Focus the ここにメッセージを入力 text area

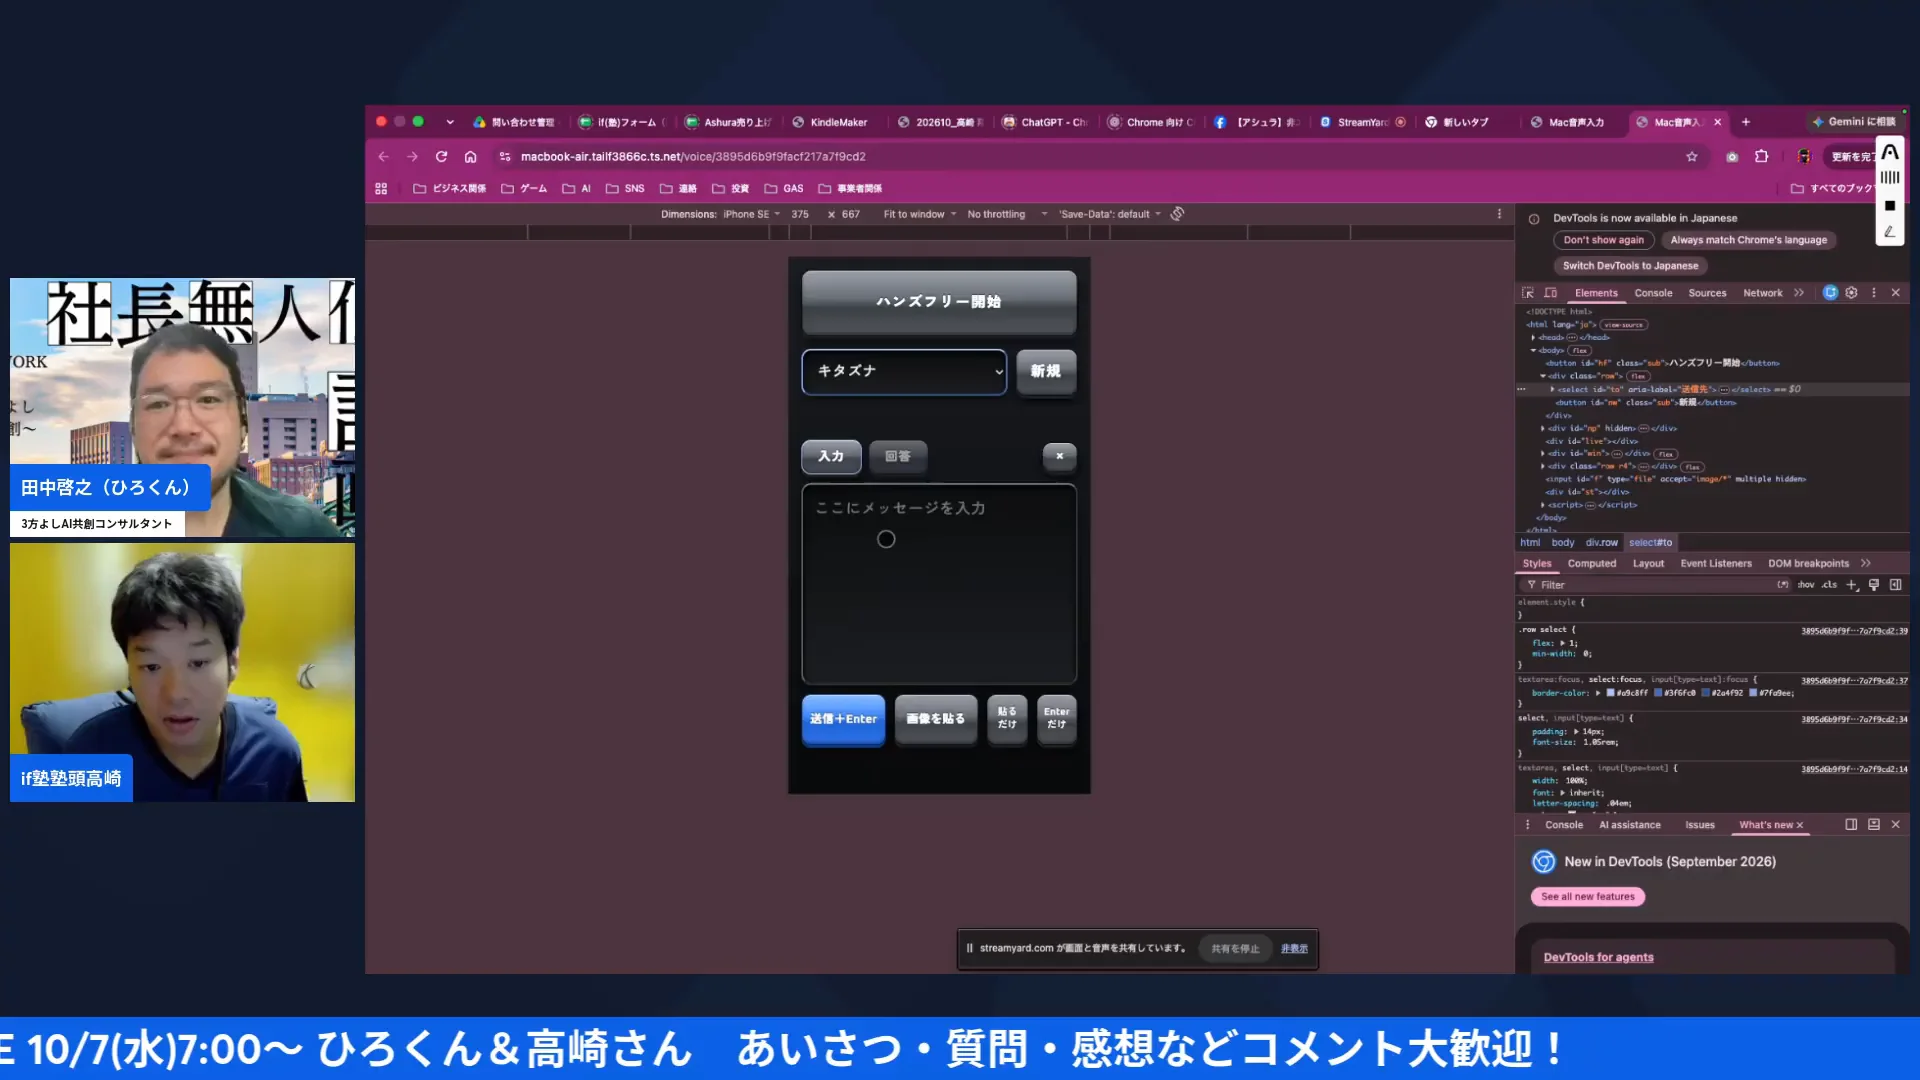[x=939, y=584]
